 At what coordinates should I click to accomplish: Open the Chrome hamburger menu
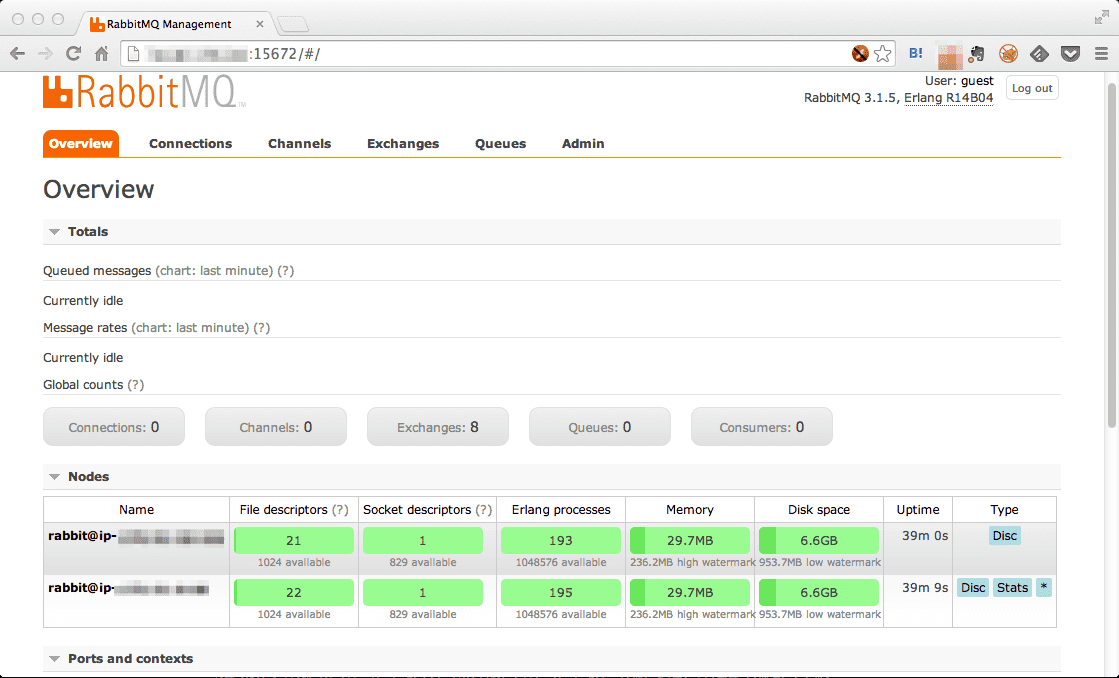[1101, 54]
